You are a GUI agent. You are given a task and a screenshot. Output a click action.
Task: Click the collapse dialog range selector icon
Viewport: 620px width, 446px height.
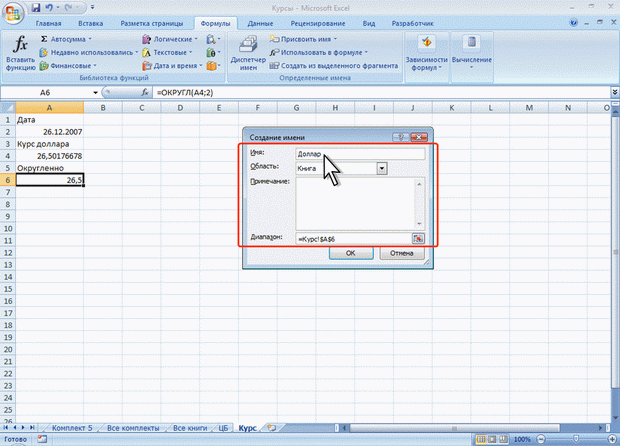coord(418,238)
